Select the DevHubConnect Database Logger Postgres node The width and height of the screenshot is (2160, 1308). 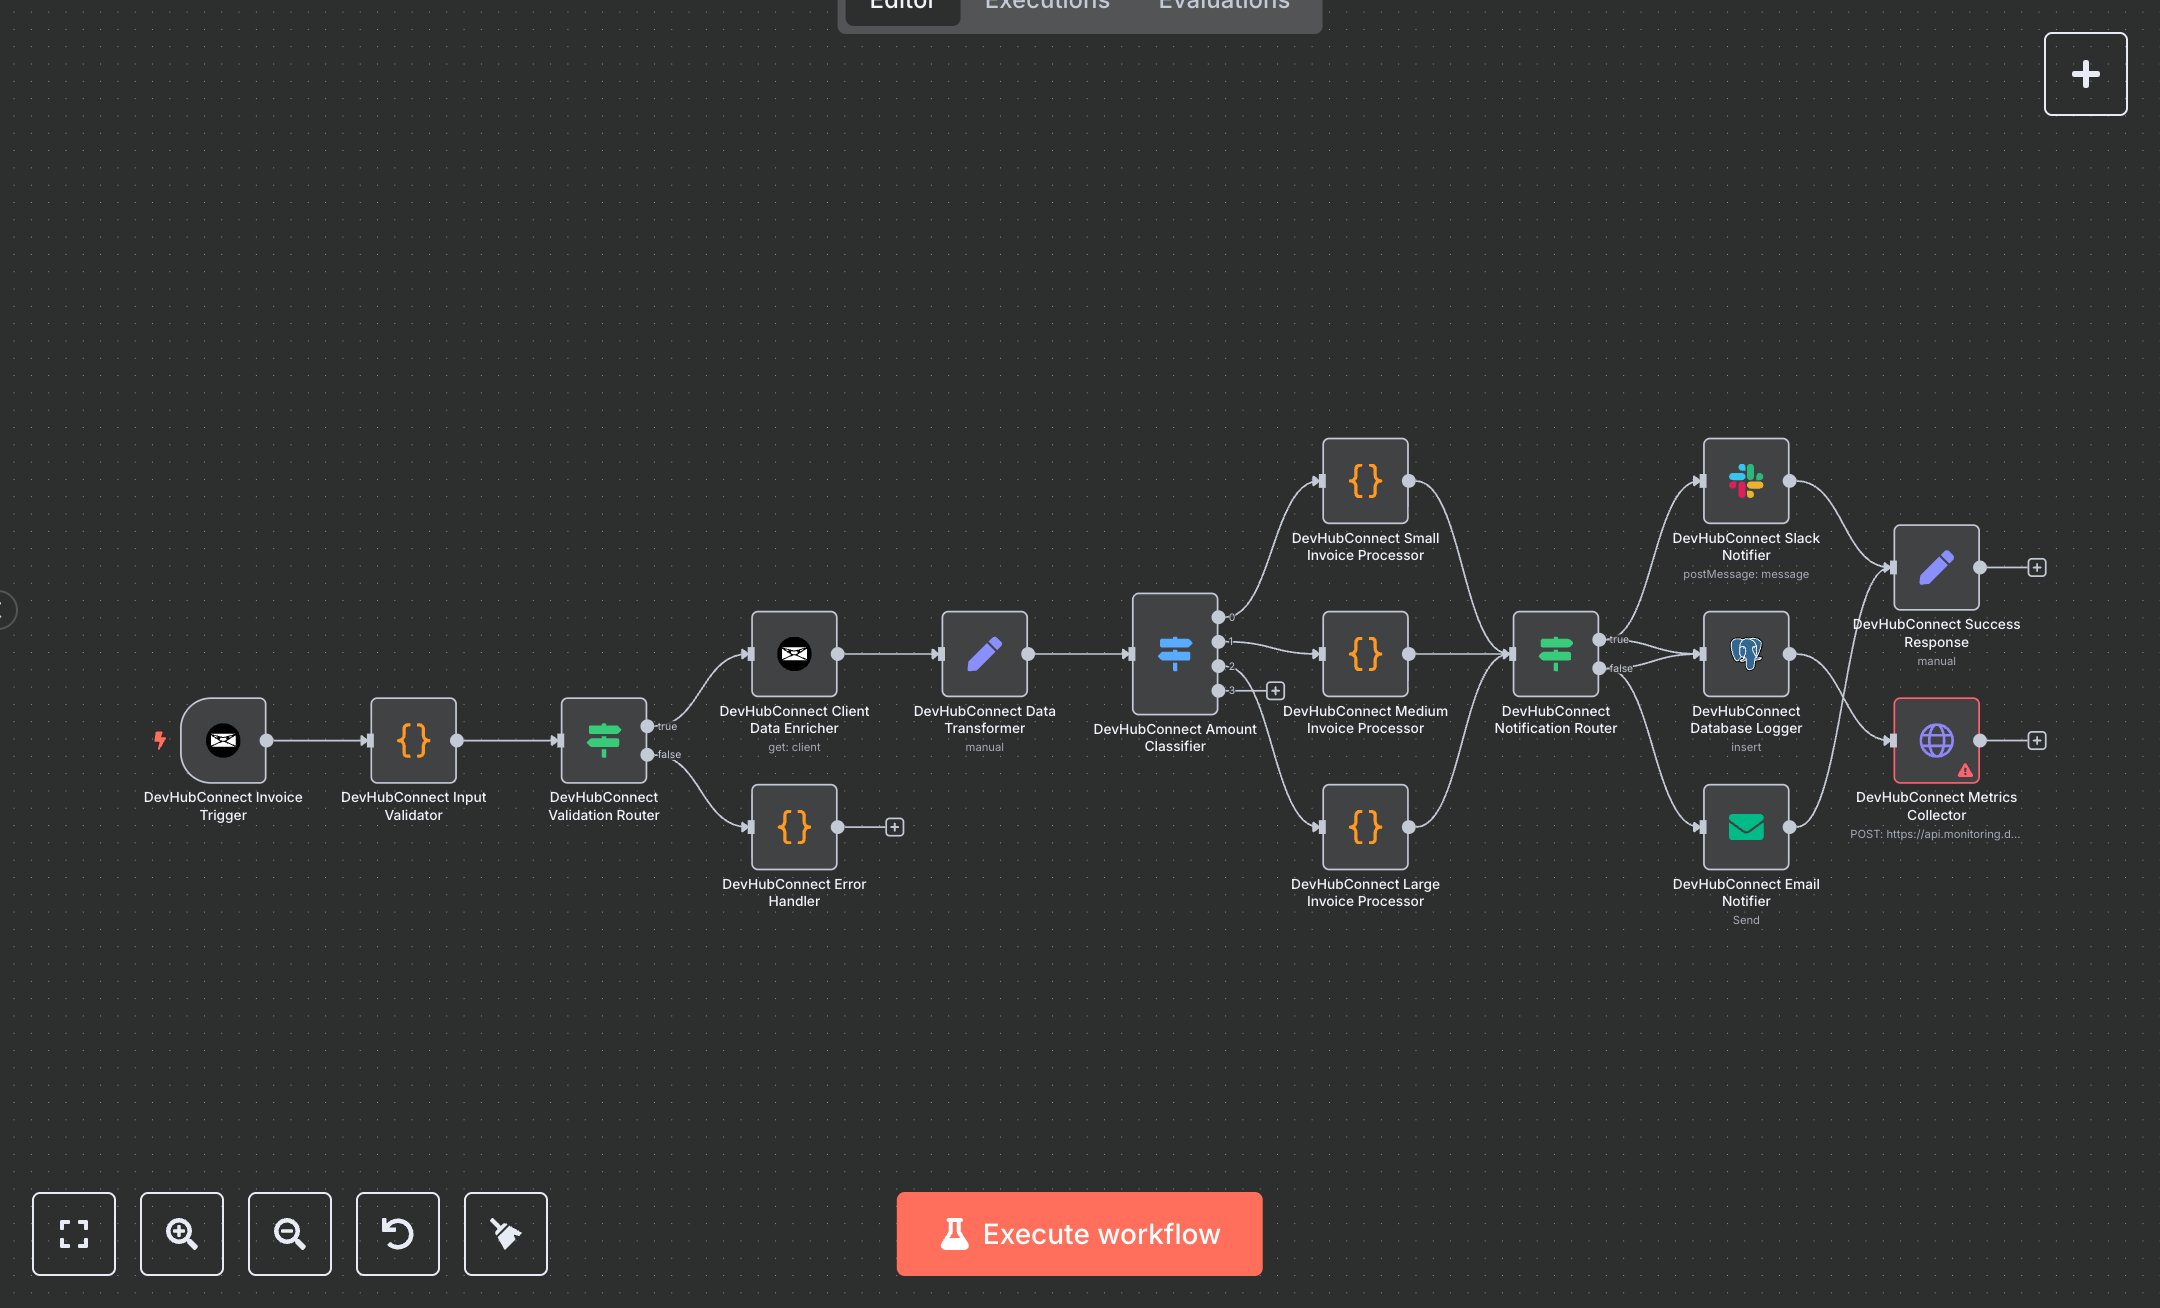[1745, 654]
